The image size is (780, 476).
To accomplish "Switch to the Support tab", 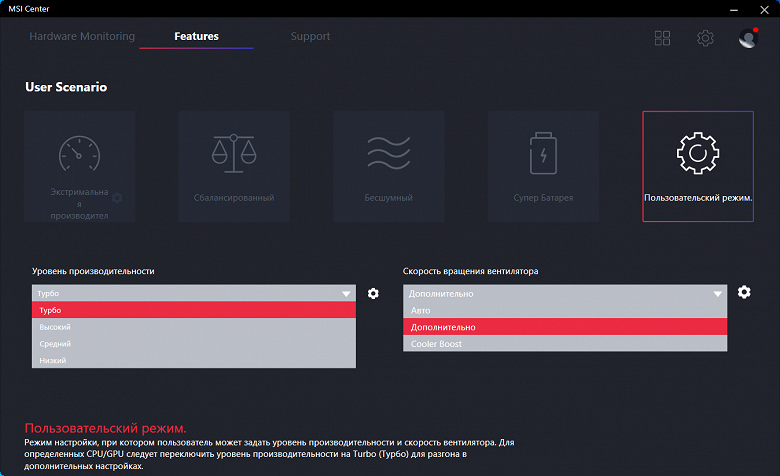I will 310,36.
